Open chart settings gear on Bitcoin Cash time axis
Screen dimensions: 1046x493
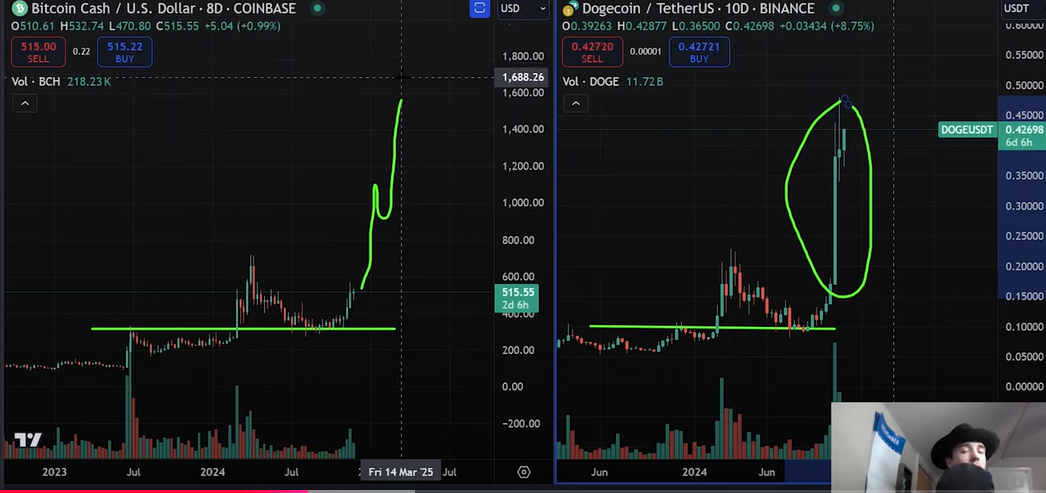[524, 472]
